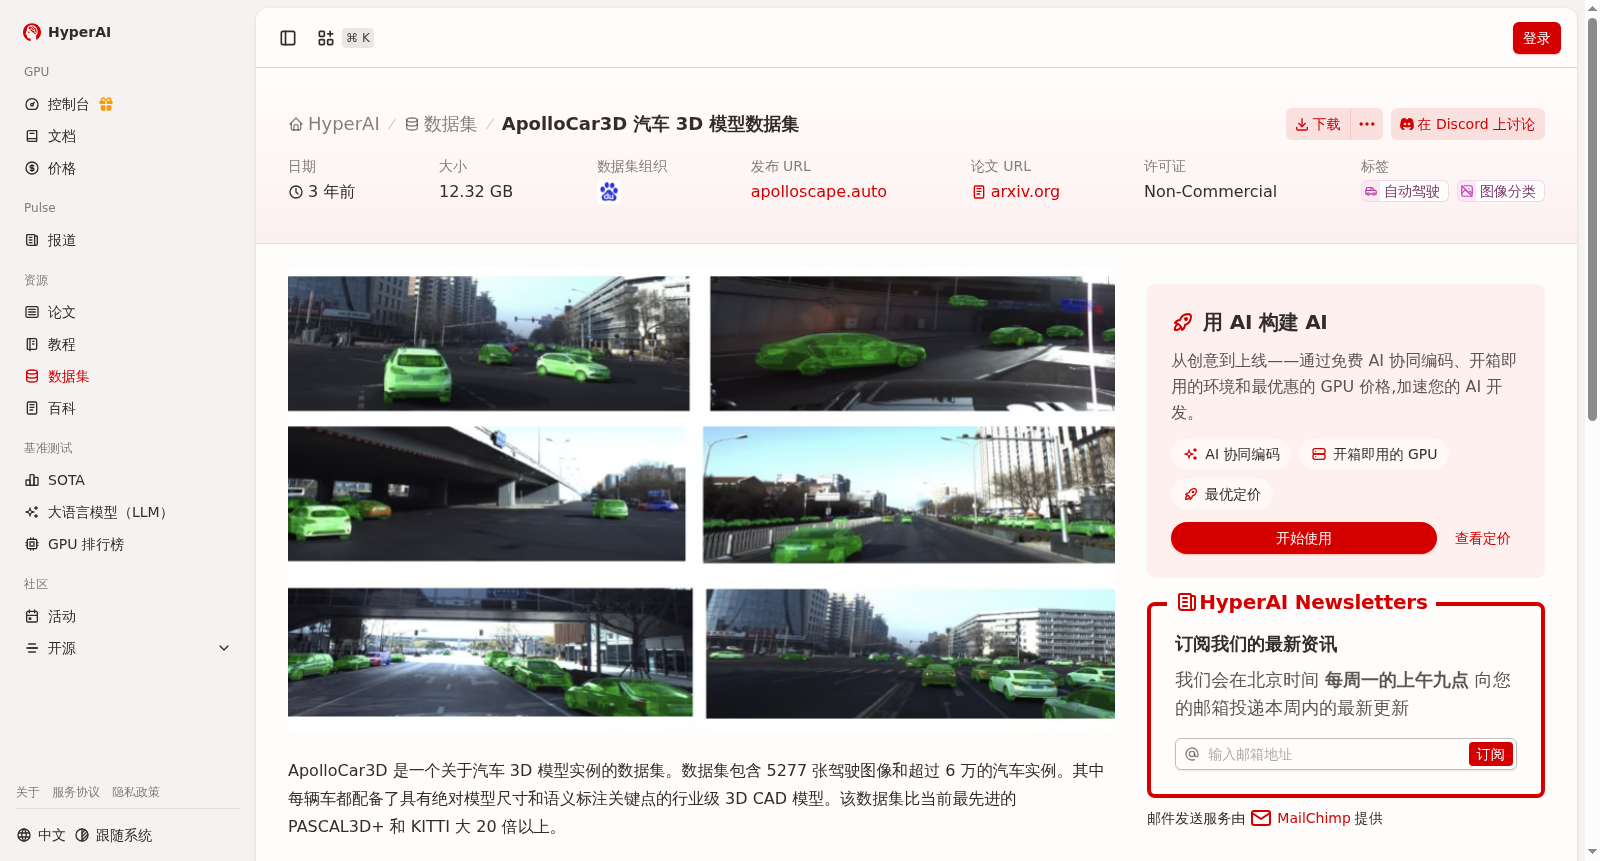Click the 图像分类 tag
This screenshot has height=861, width=1600.
1500,191
